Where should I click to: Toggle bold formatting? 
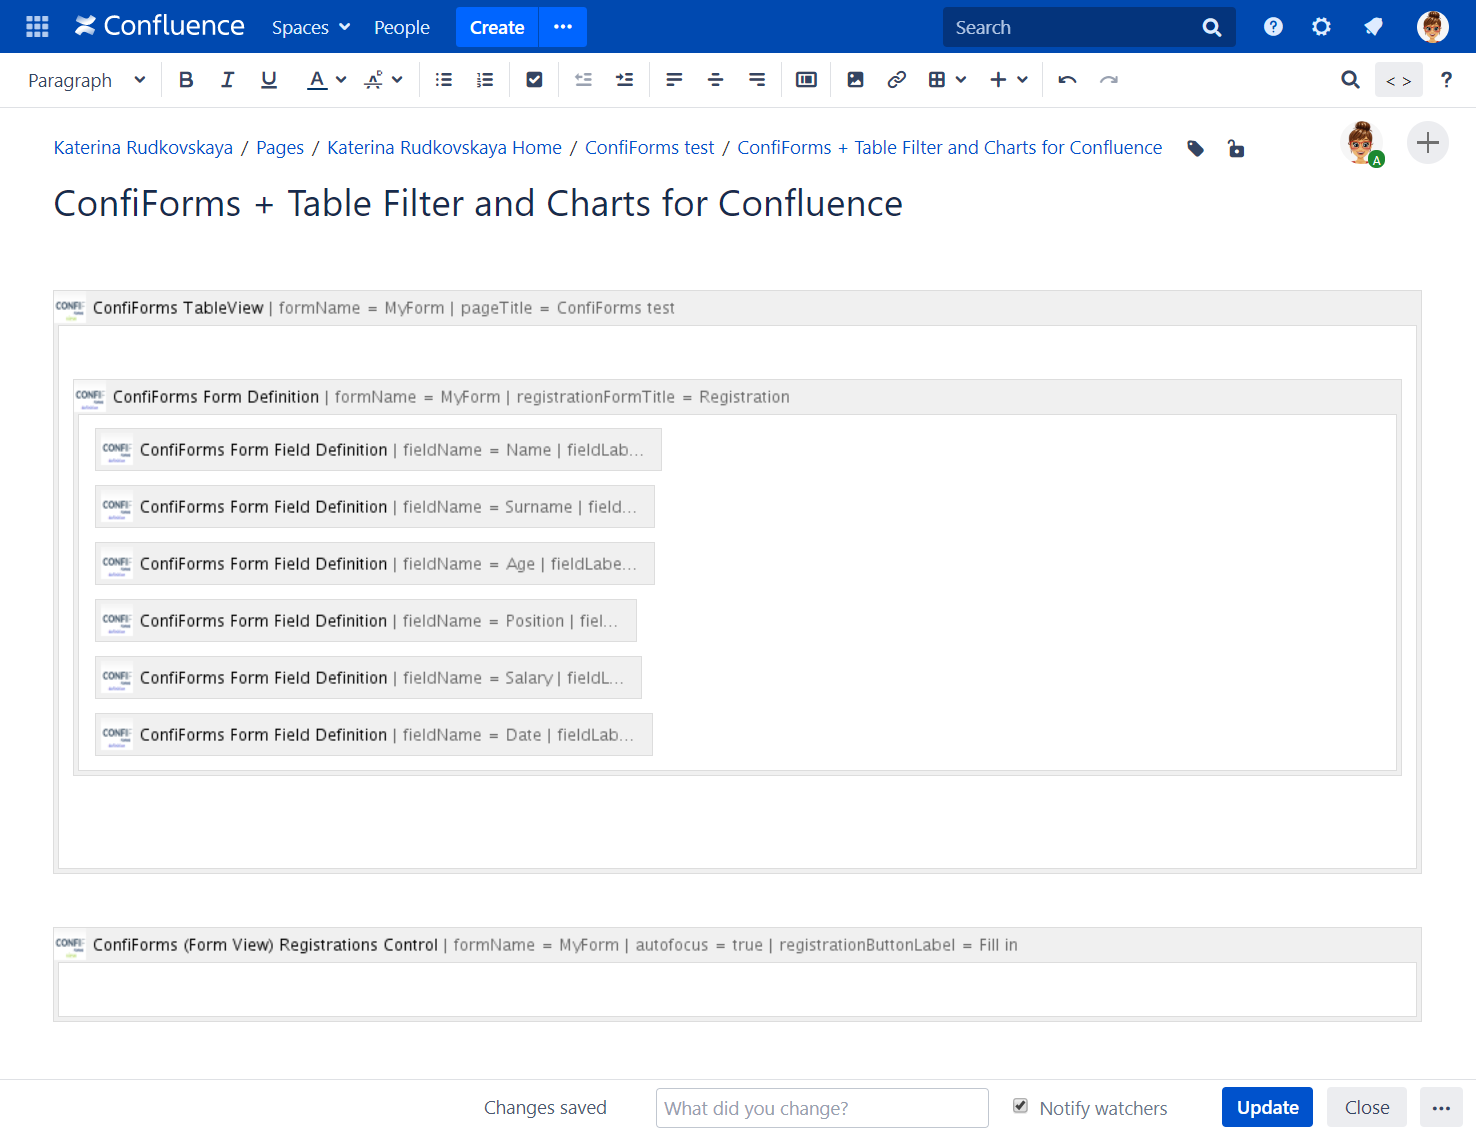186,79
